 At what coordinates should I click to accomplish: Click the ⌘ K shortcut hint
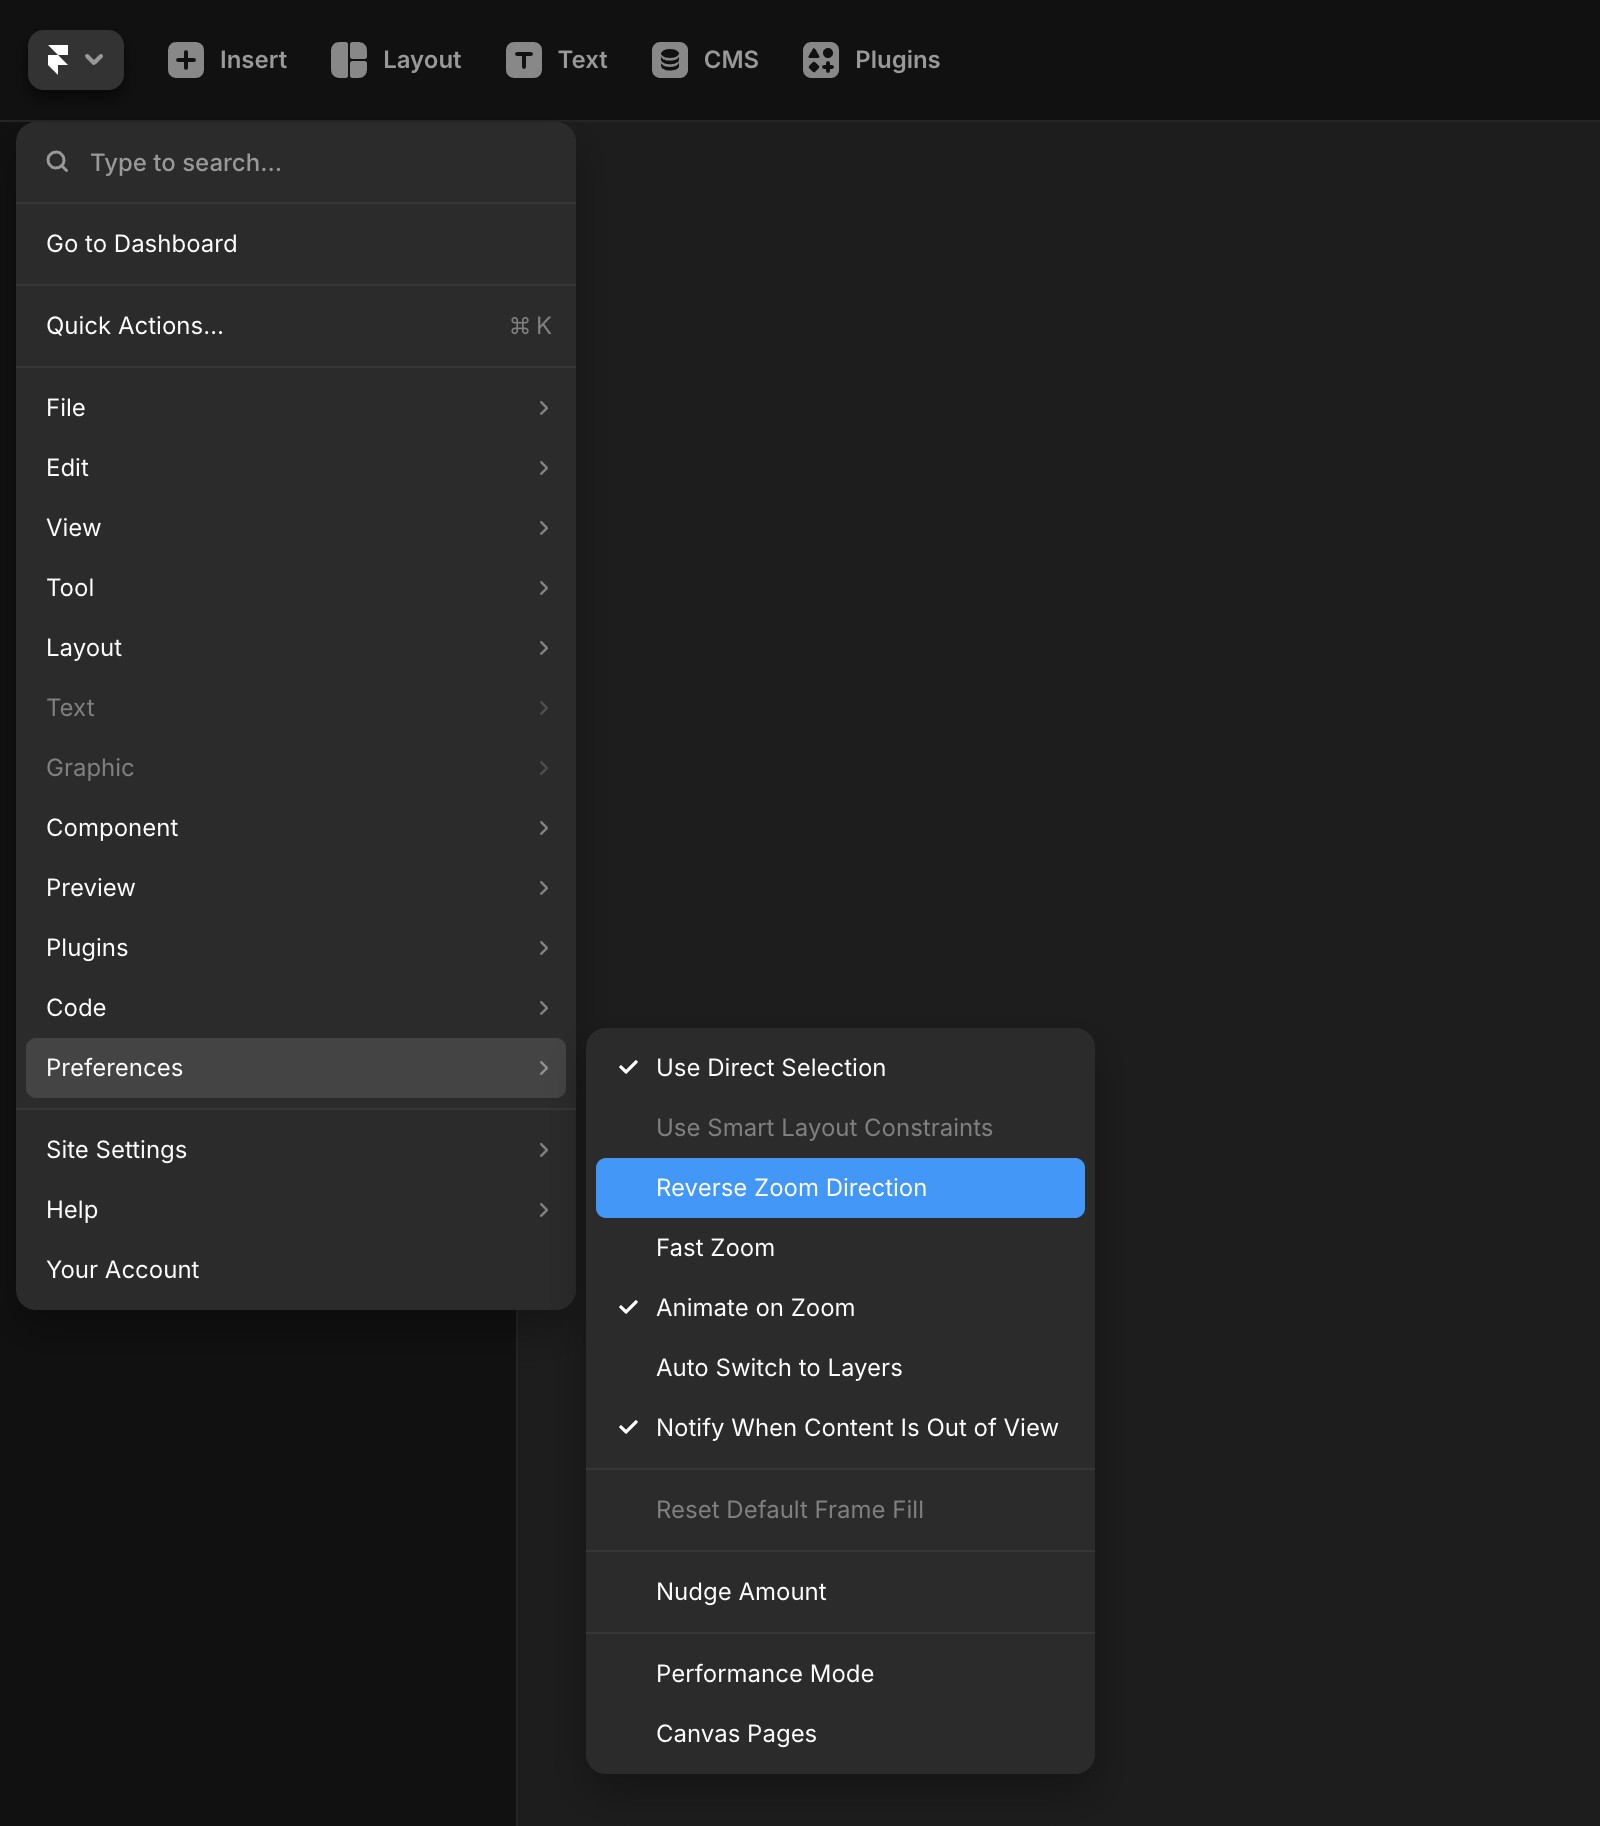(530, 326)
